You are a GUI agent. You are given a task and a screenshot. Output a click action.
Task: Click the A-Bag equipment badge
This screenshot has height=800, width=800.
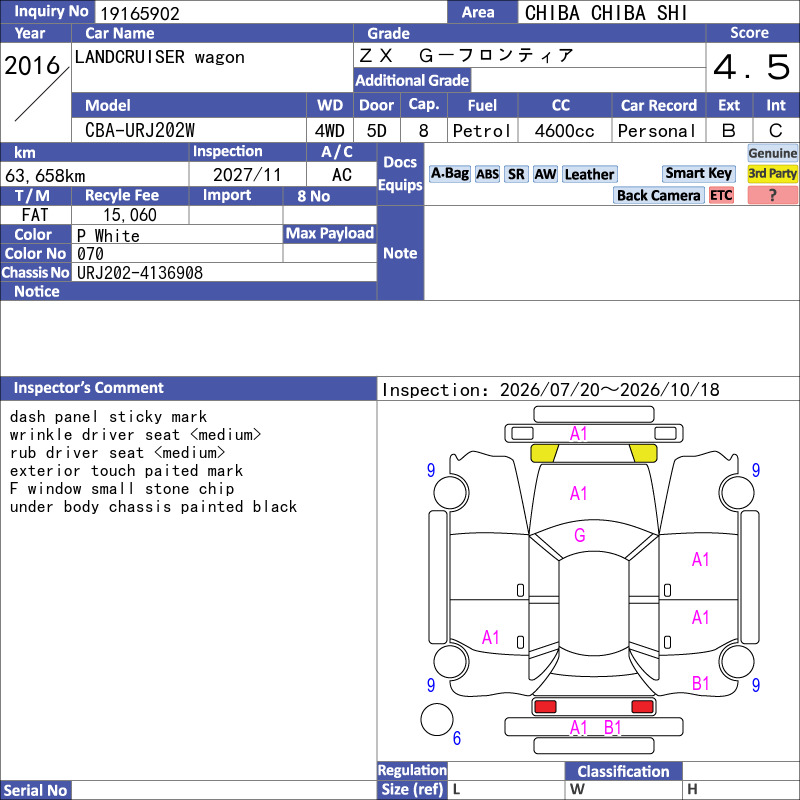tap(449, 174)
